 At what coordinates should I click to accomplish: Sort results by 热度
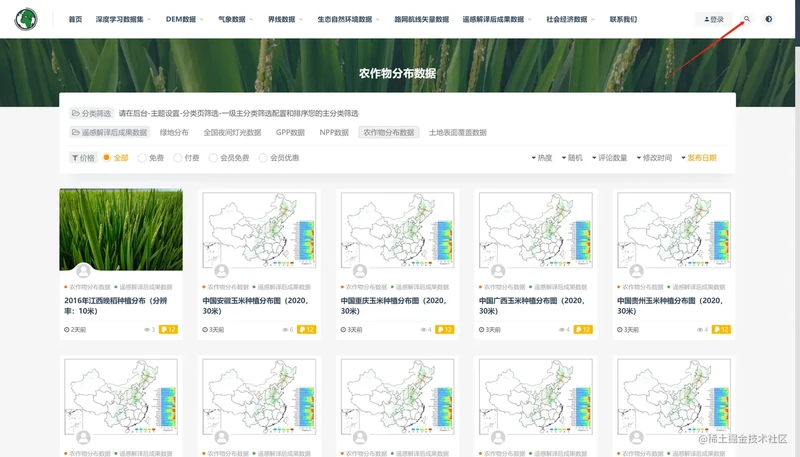point(542,158)
